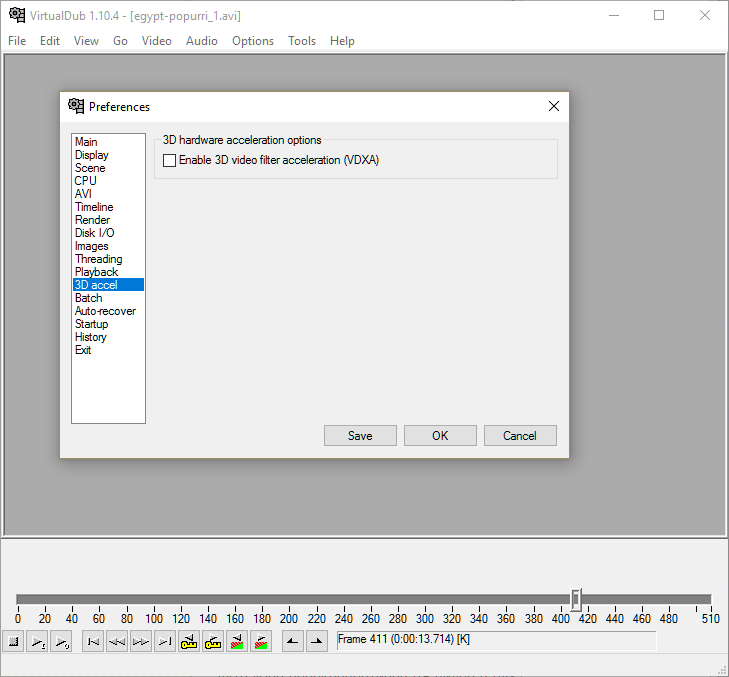Jump to end of video
This screenshot has height=677, width=729.
[x=165, y=642]
